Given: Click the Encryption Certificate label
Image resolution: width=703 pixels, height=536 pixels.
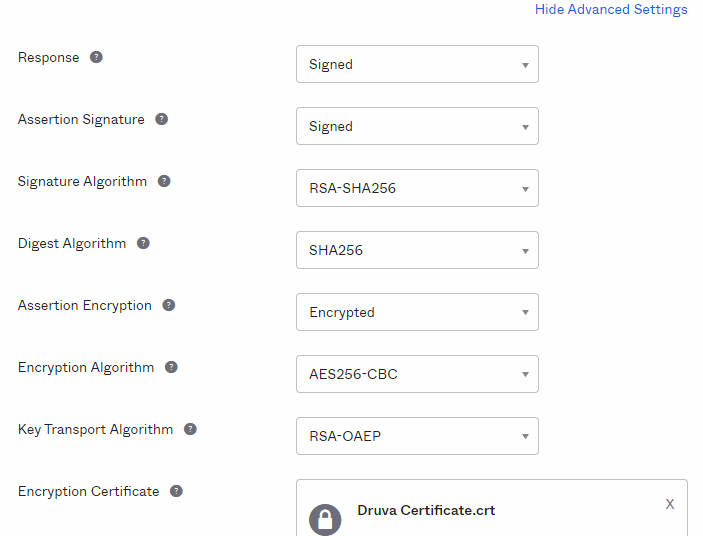Looking at the screenshot, I should click(x=88, y=491).
